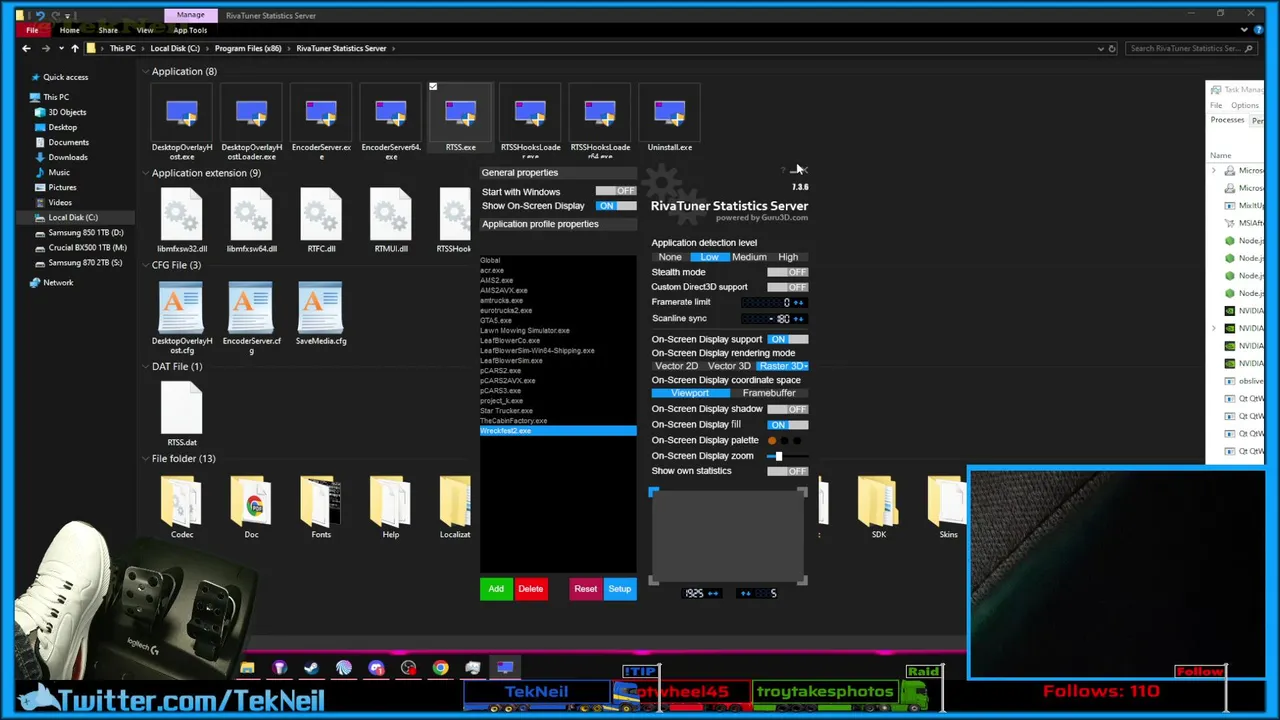This screenshot has width=1280, height=720.
Task: Click the up-one-level arrow in Explorer
Action: 74,48
